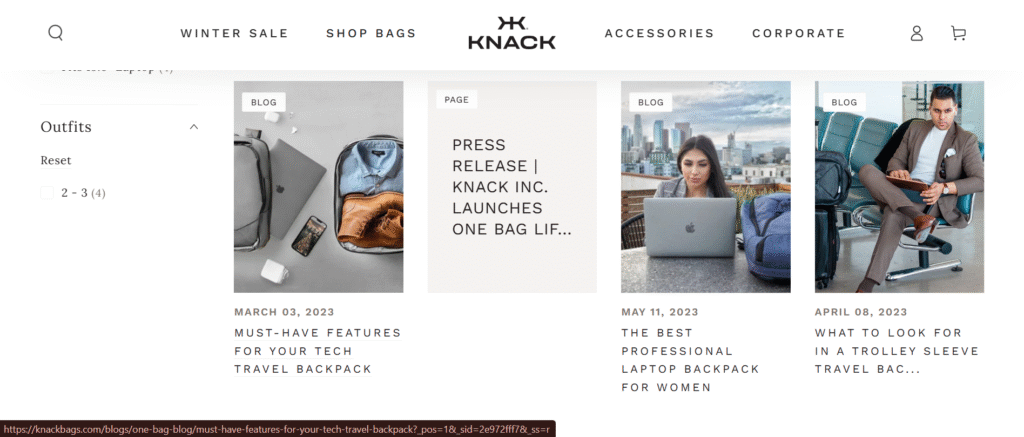Collapse the Outfits filter chevron
The image size is (1024, 437).
[193, 127]
